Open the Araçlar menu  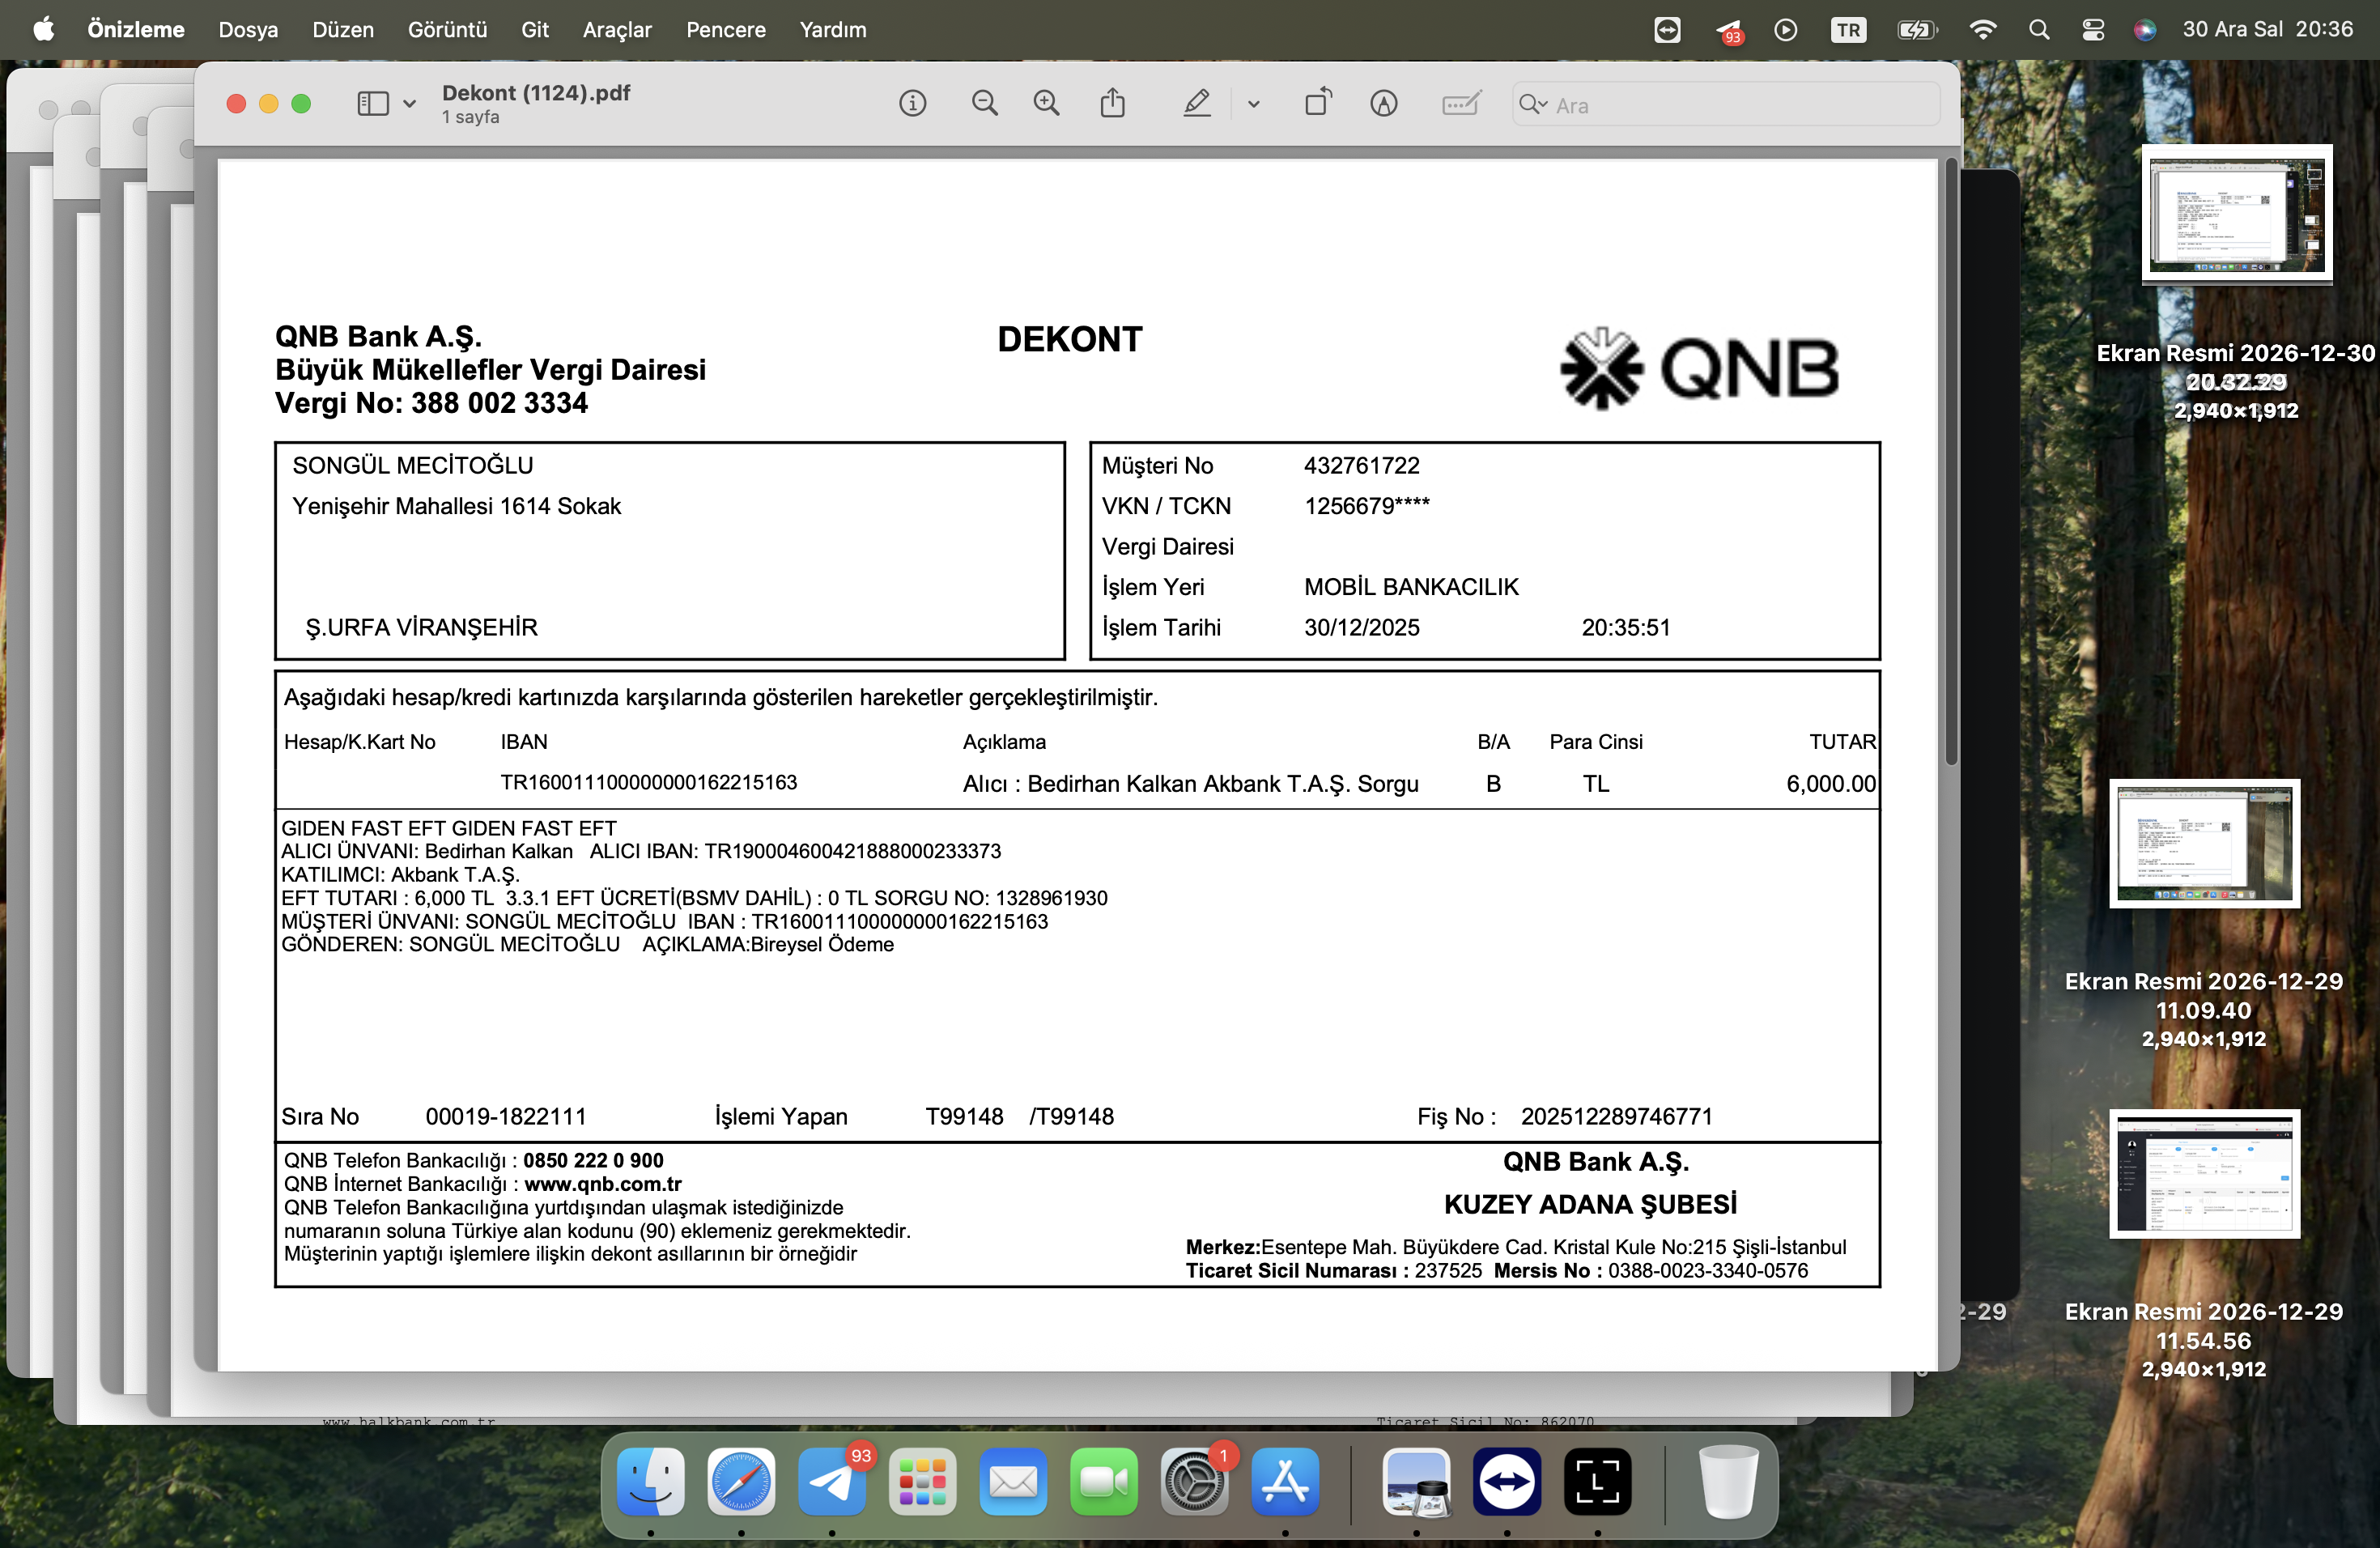pyautogui.click(x=617, y=29)
